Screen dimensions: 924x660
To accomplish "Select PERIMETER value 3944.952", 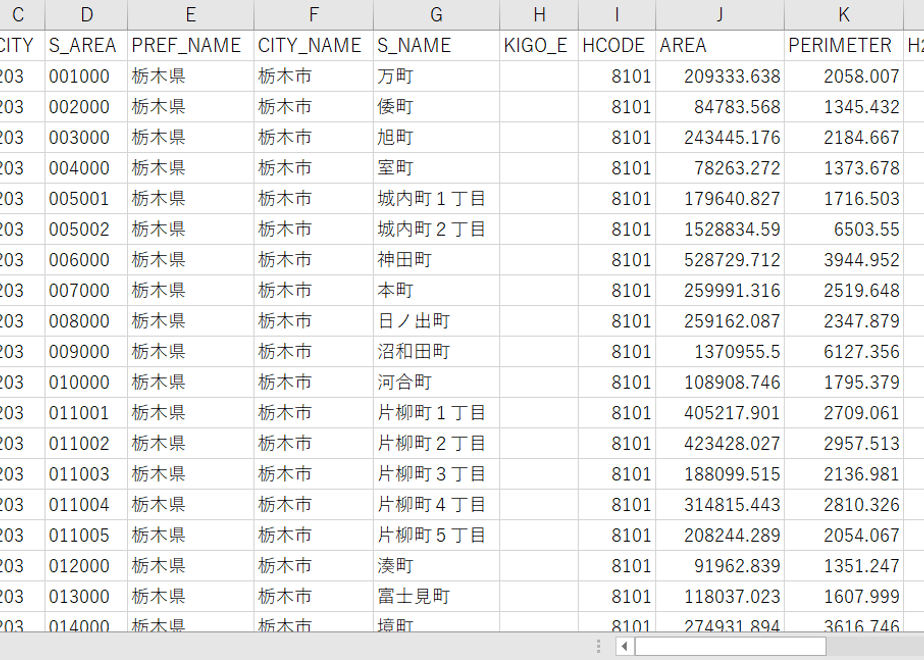I will pos(844,260).
